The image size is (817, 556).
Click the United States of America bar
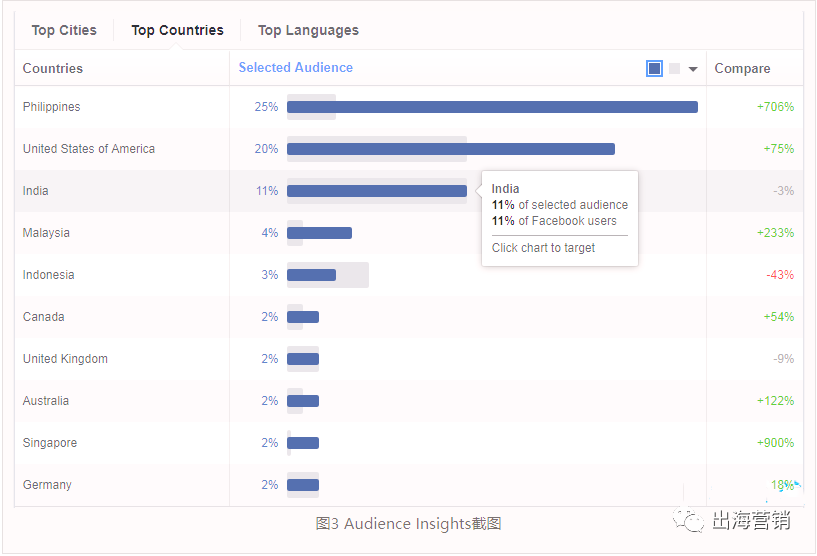tap(451, 149)
